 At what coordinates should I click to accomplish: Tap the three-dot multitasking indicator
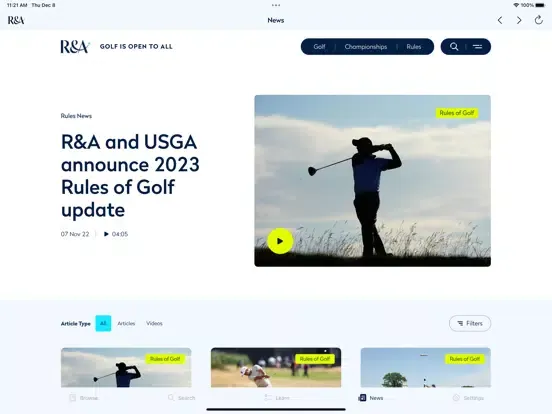276,5
